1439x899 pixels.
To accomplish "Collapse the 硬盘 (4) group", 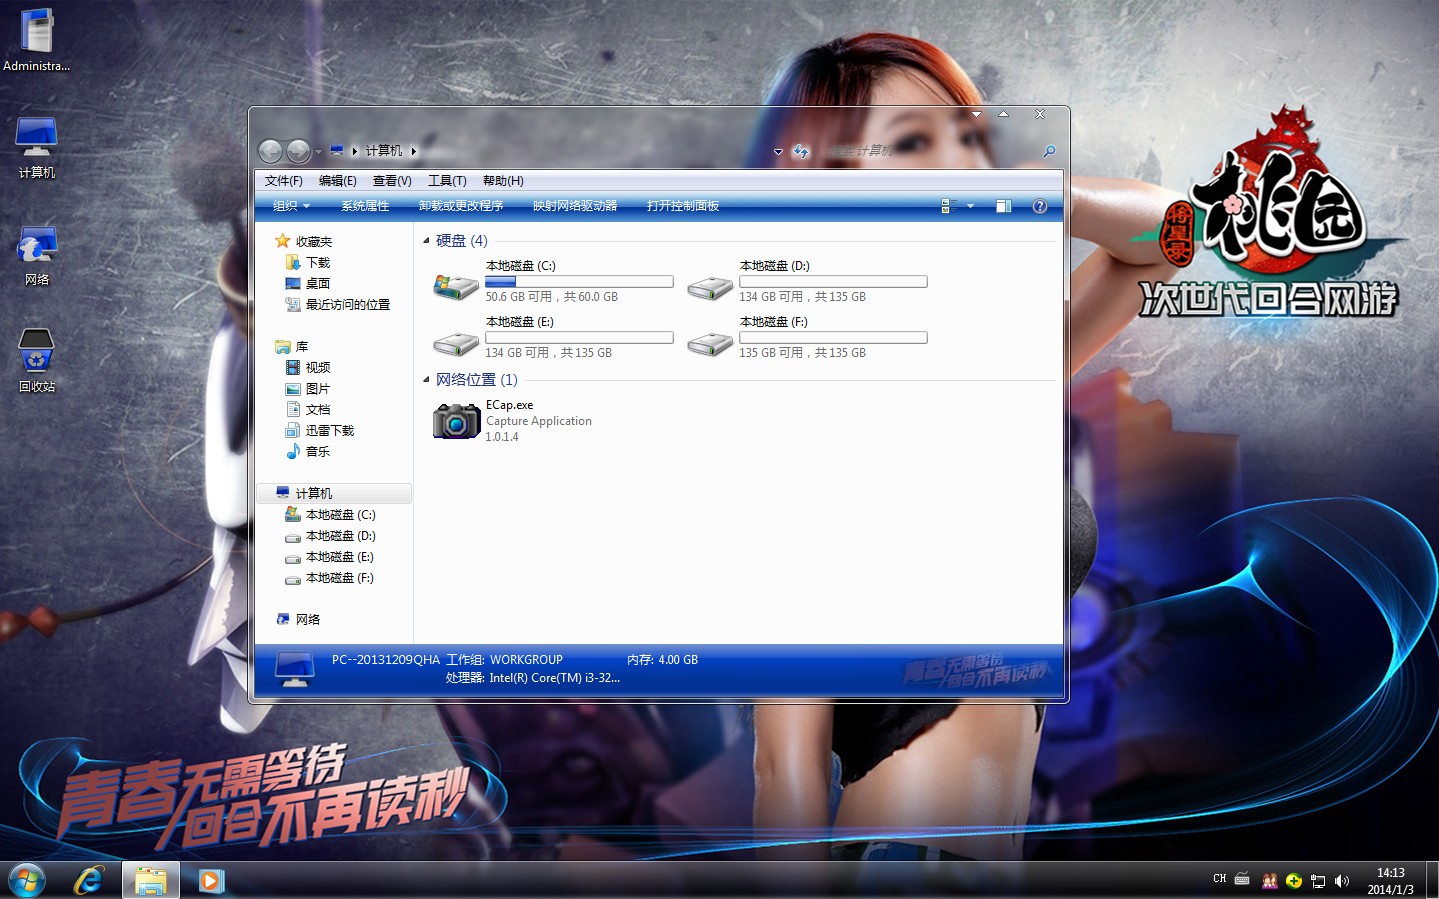I will (426, 240).
